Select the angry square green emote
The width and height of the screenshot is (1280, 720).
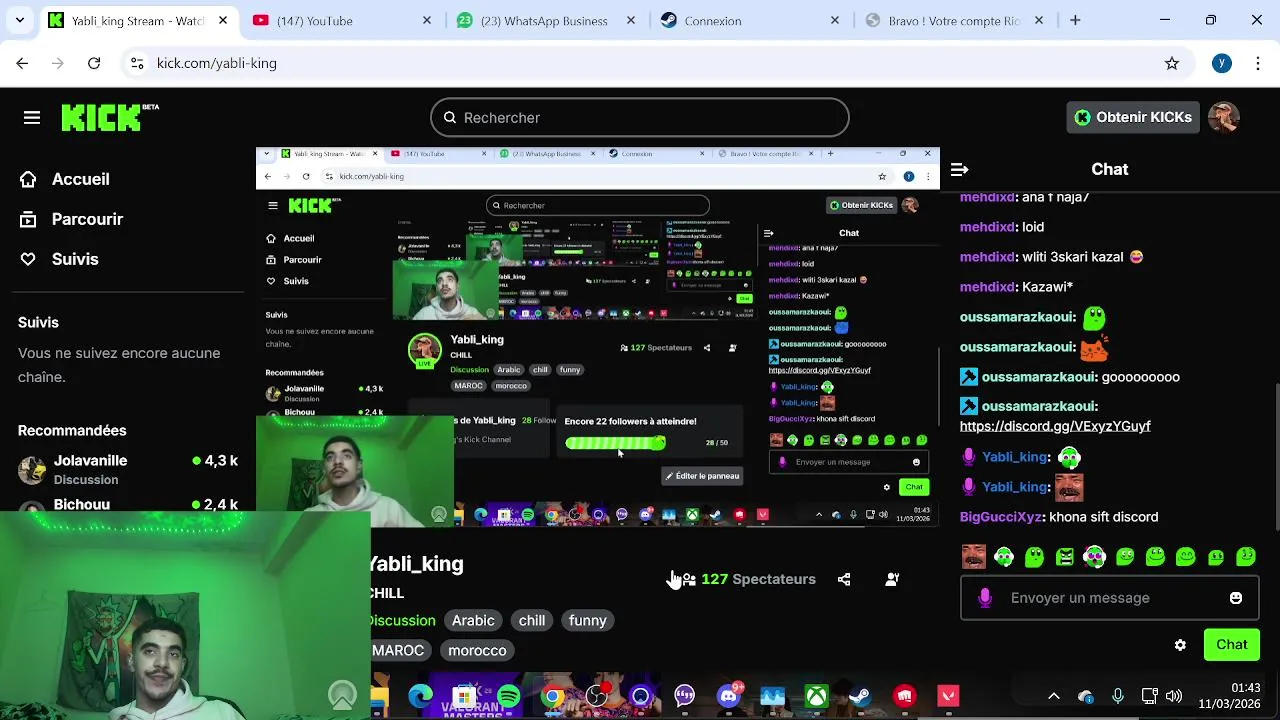point(1065,556)
